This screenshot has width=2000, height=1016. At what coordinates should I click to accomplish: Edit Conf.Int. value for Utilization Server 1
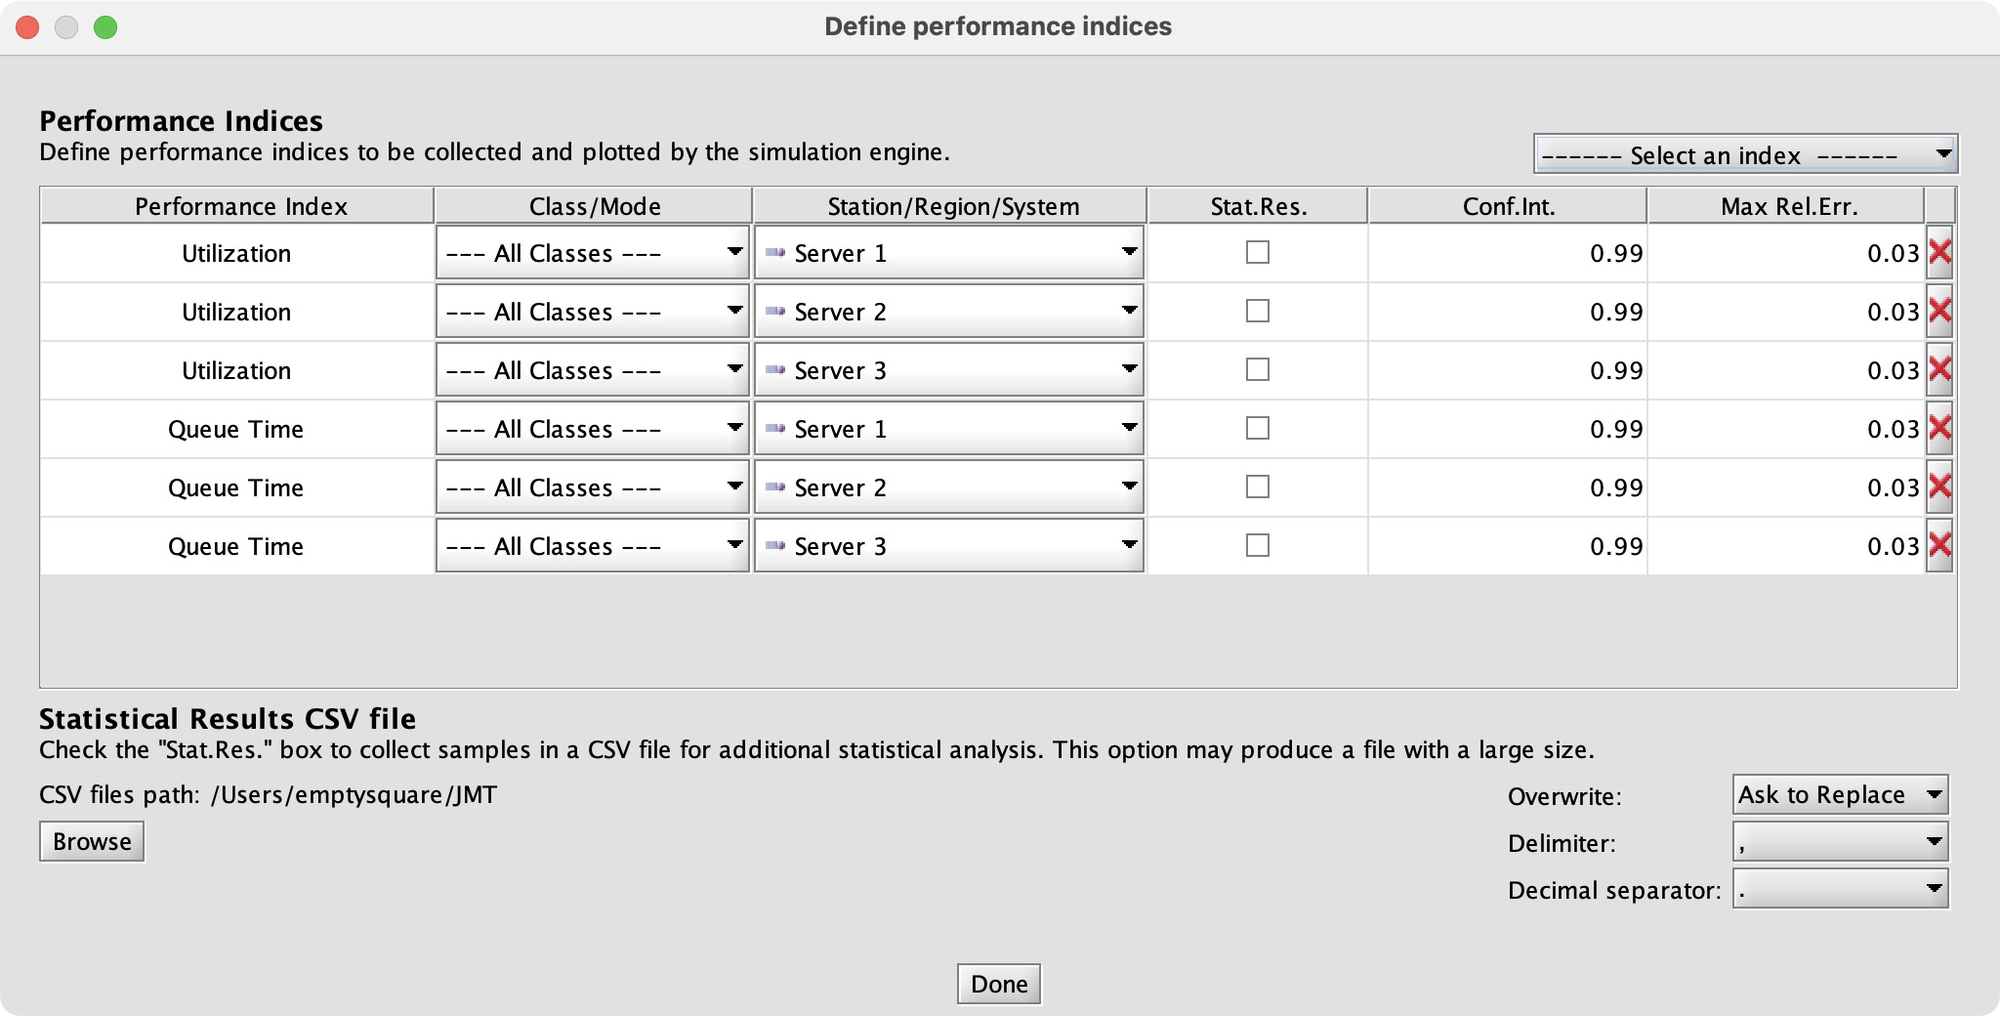[1507, 253]
